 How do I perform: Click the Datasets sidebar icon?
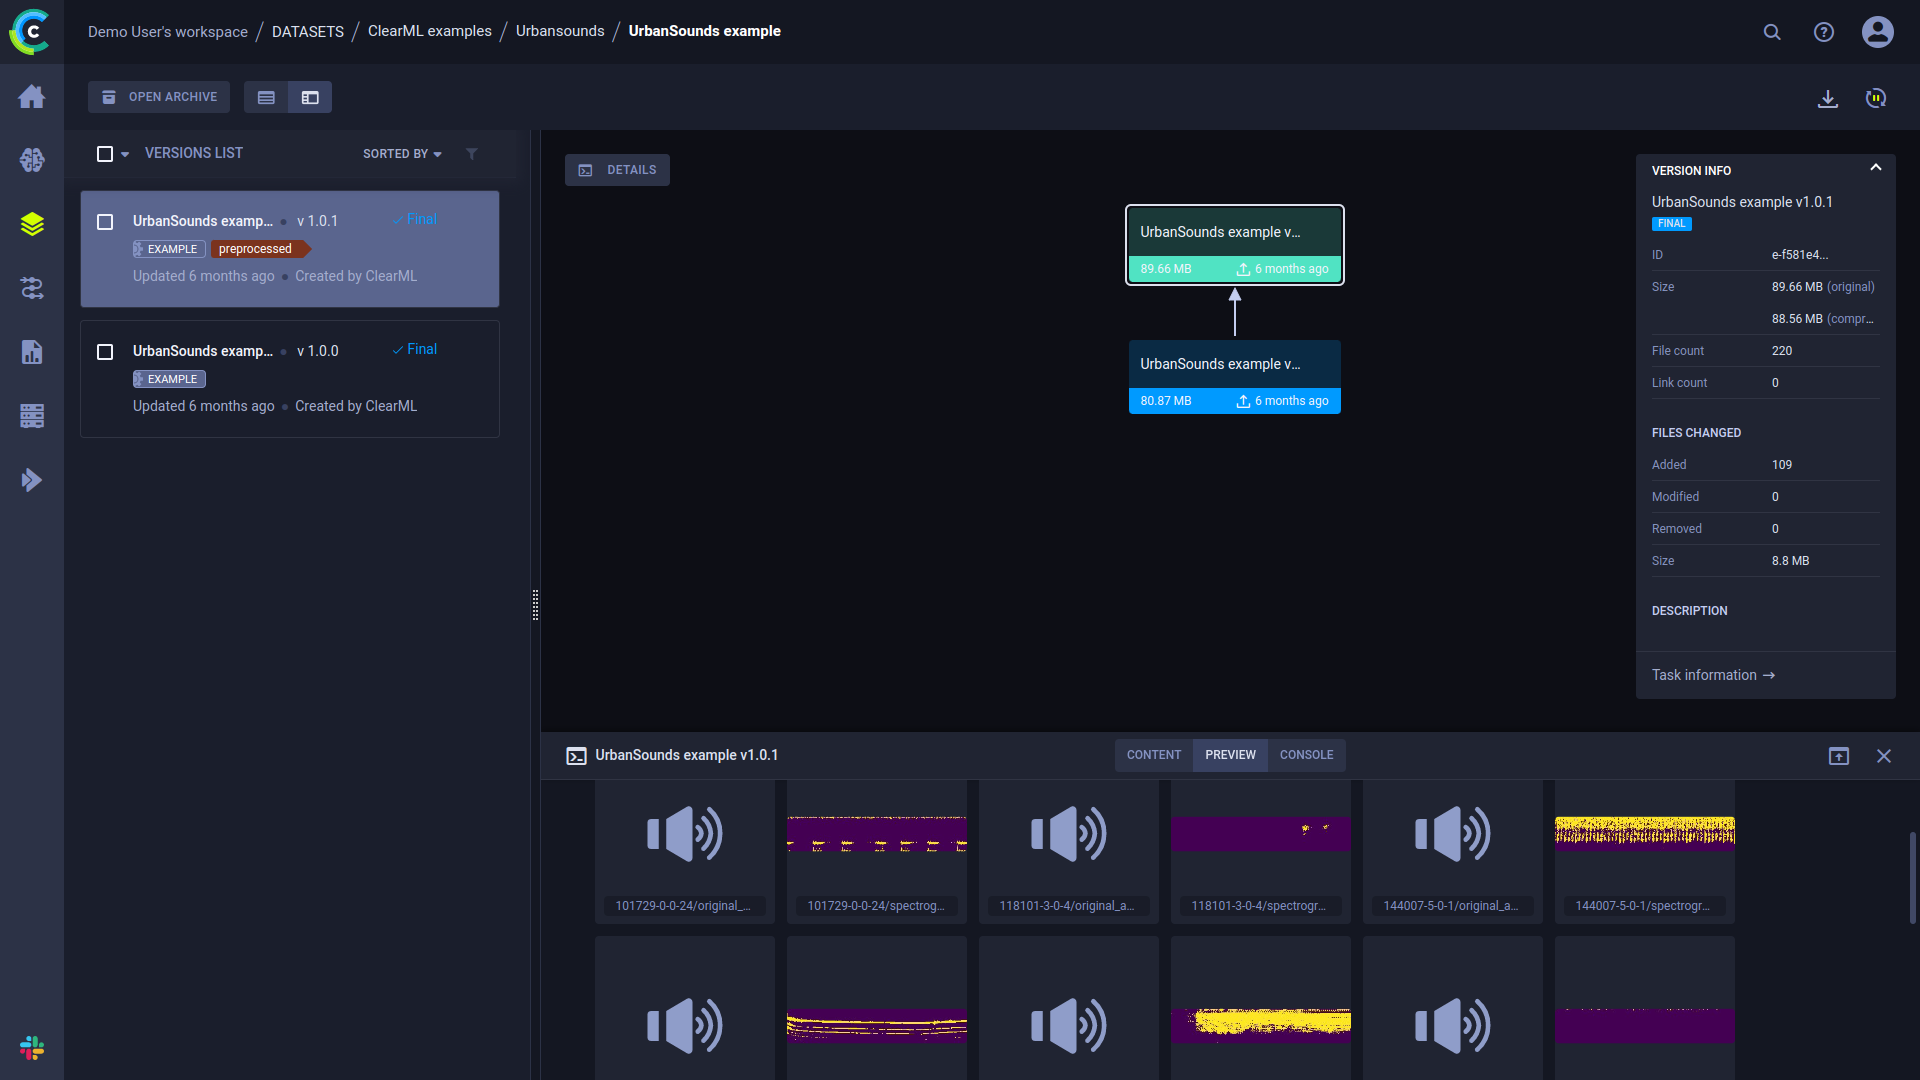tap(32, 223)
